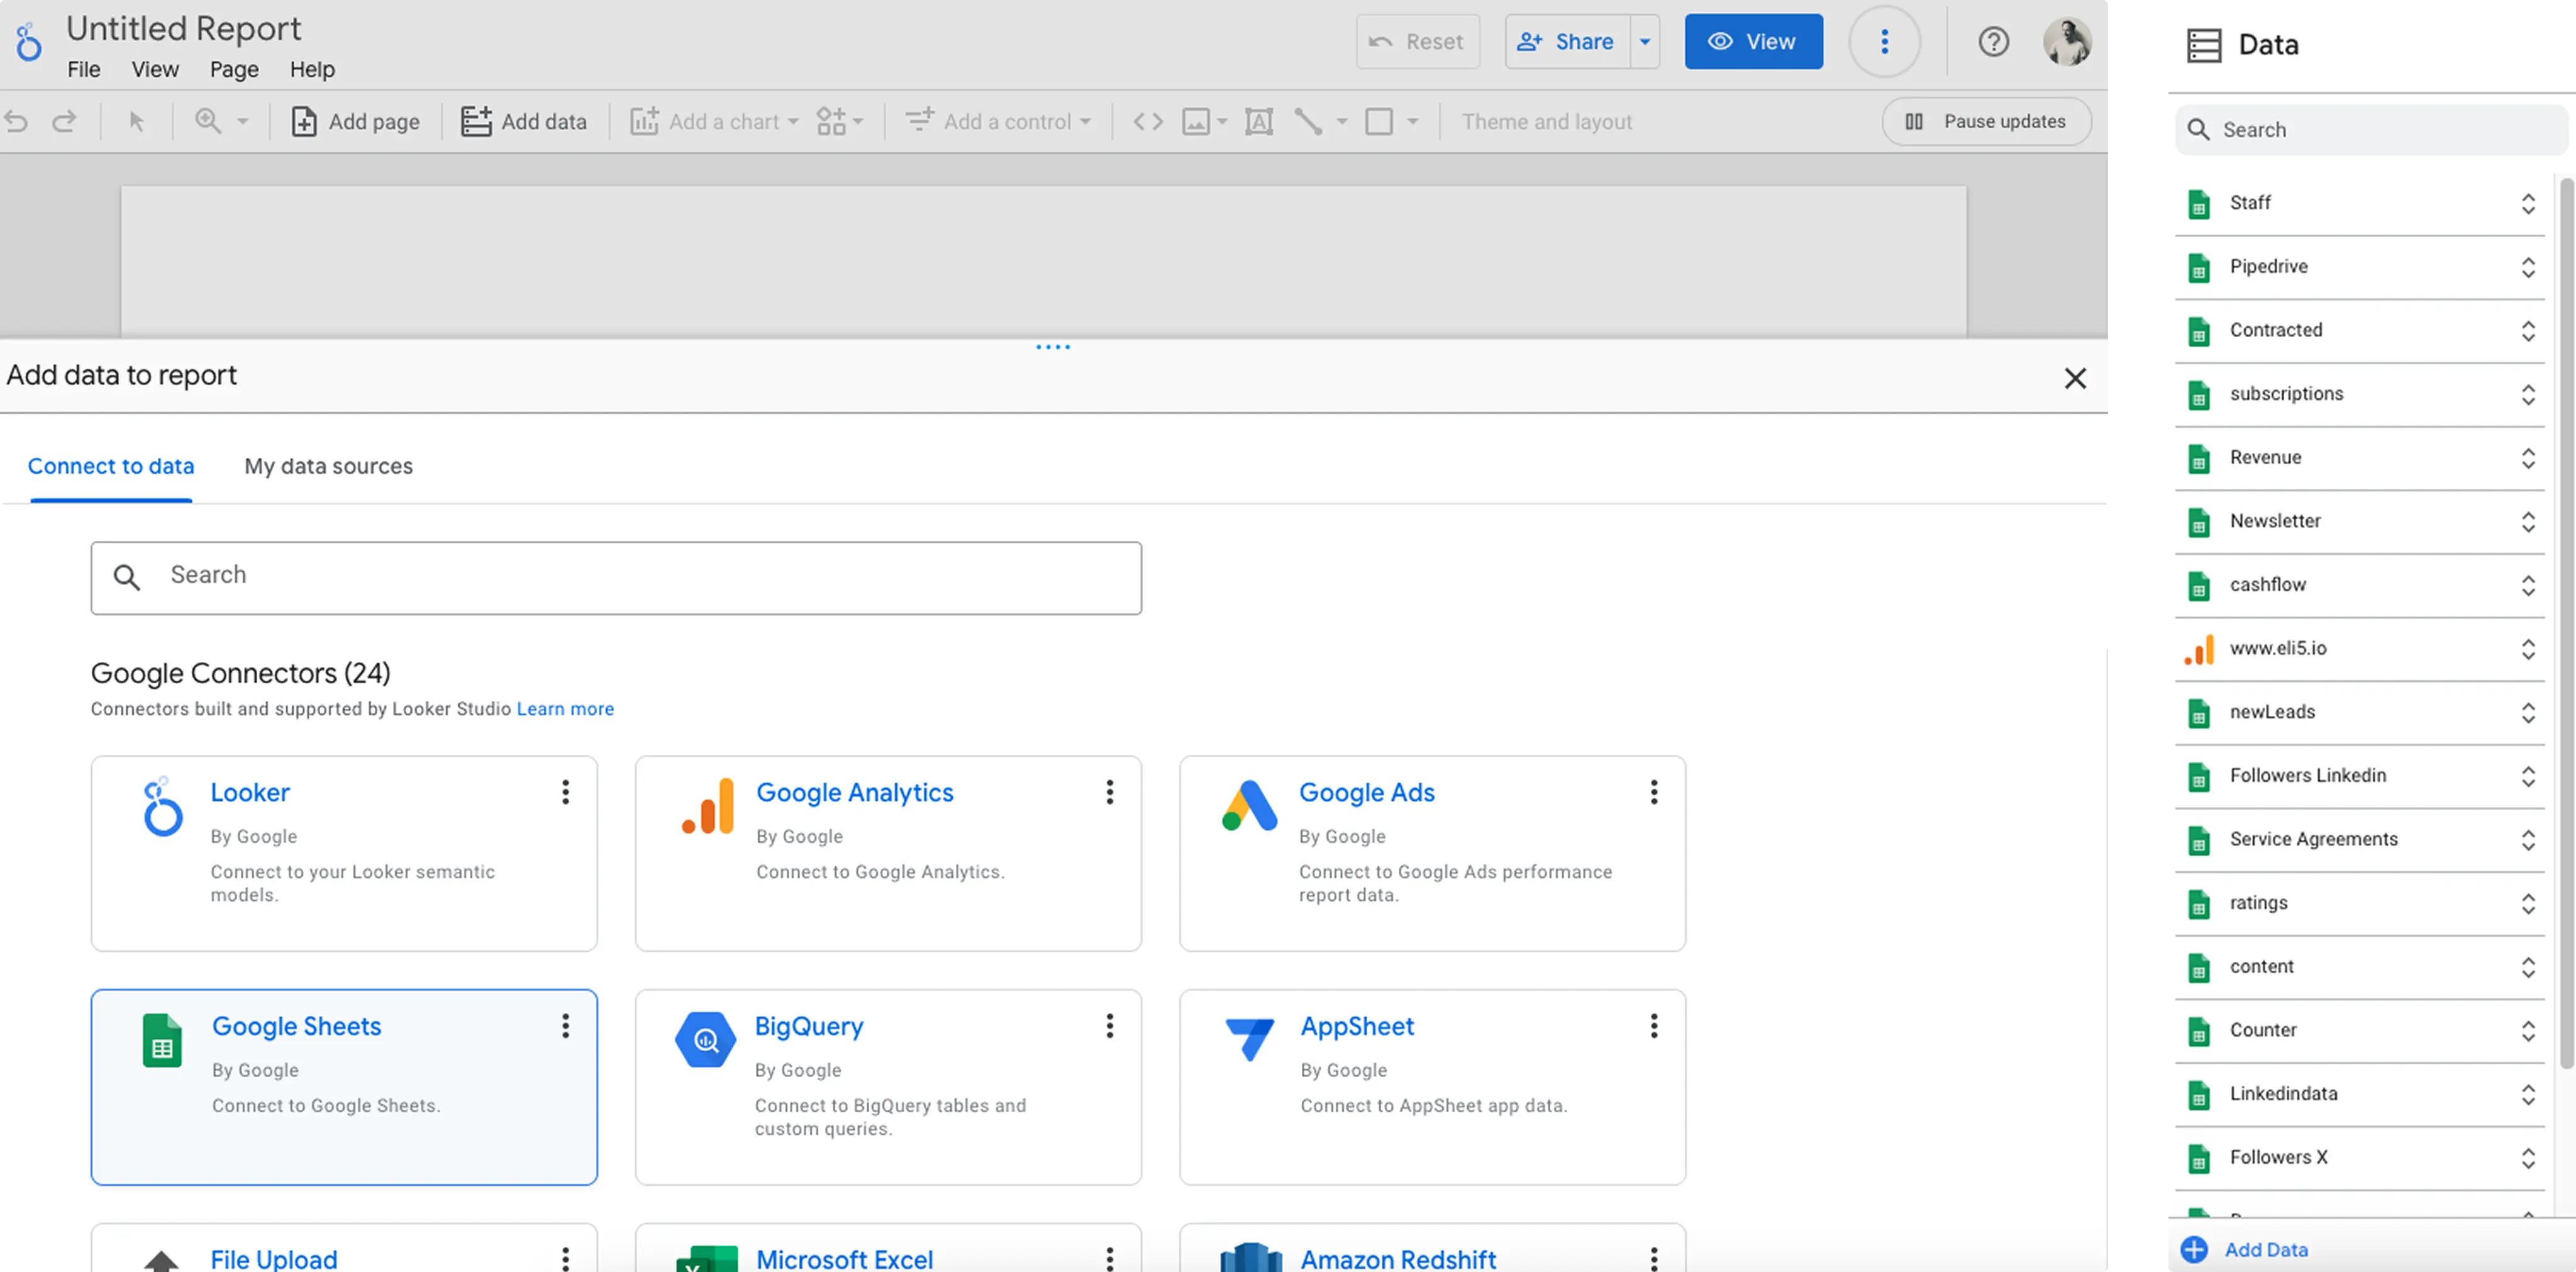
Task: Expand the Staff data source
Action: click(2528, 203)
